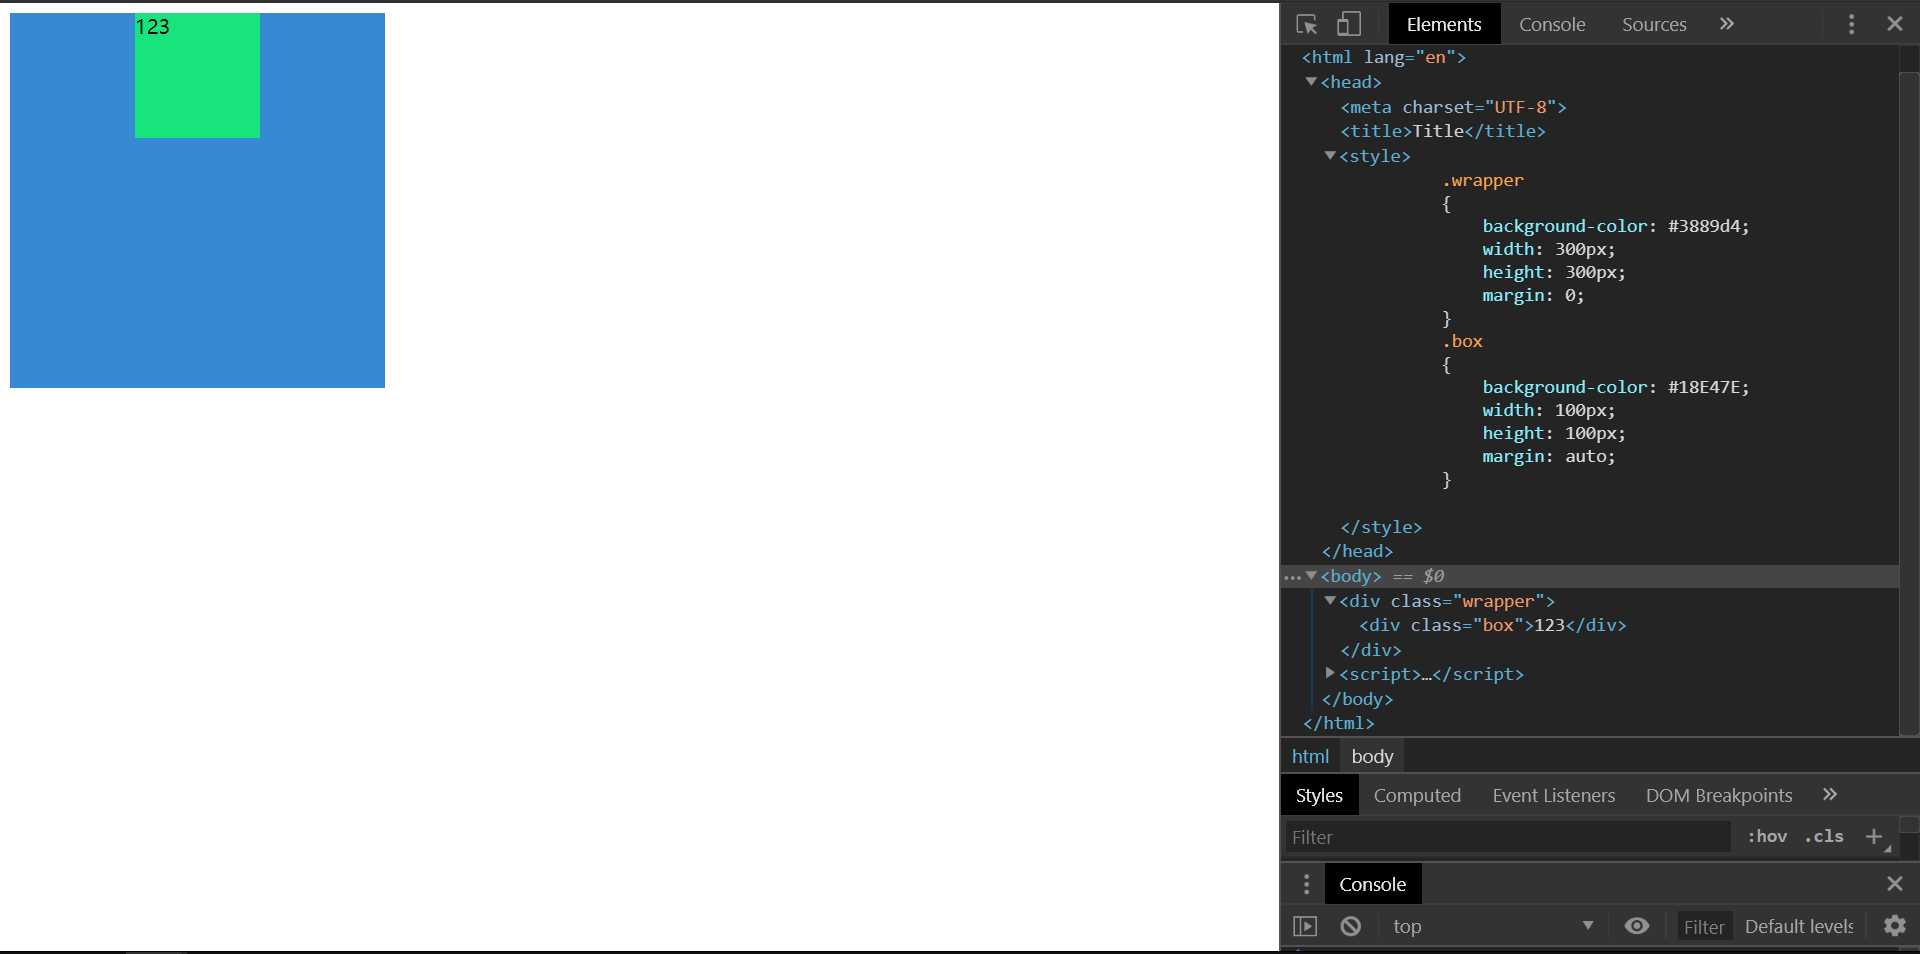Open the Styles pane tab
Screen dimensions: 1920x954
coord(1319,796)
